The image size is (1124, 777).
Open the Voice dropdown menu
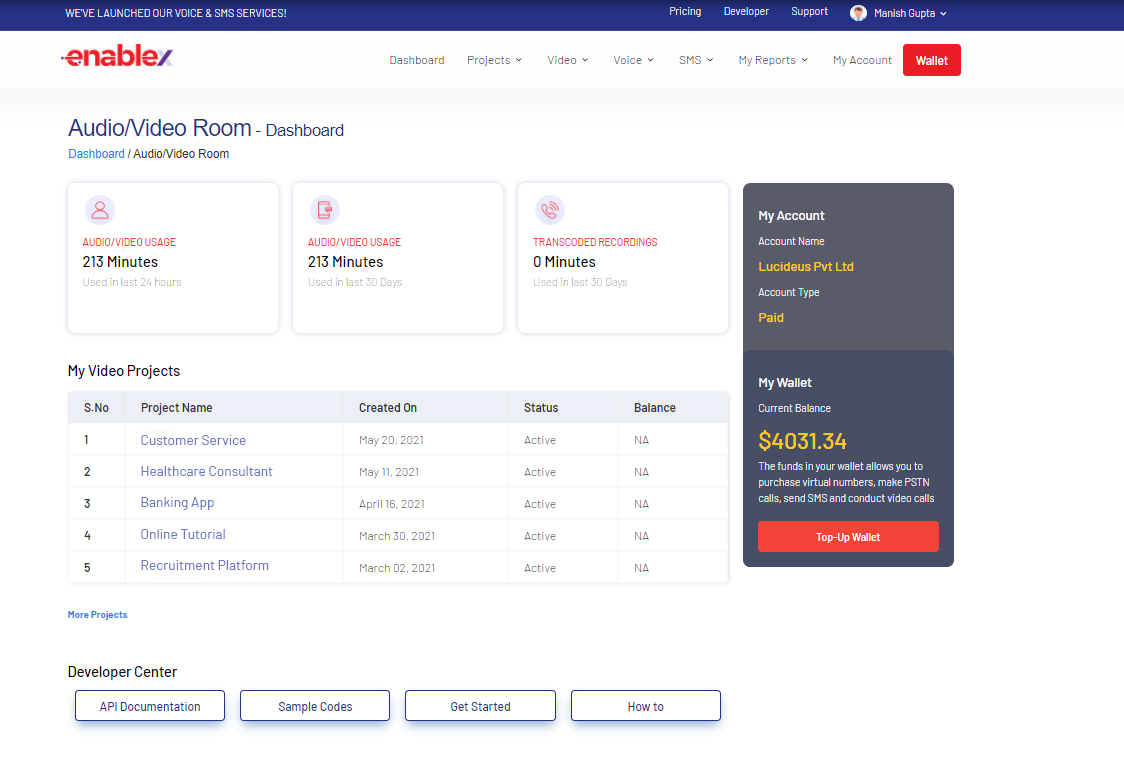(633, 60)
